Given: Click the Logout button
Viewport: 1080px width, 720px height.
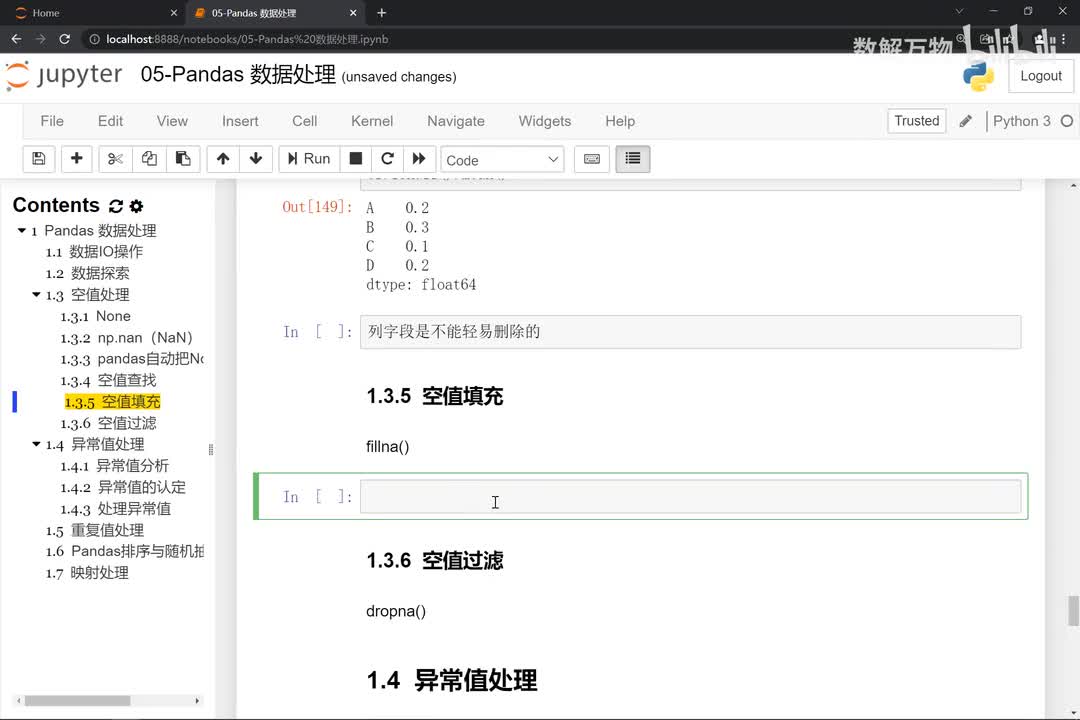Looking at the screenshot, I should coord(1041,76).
